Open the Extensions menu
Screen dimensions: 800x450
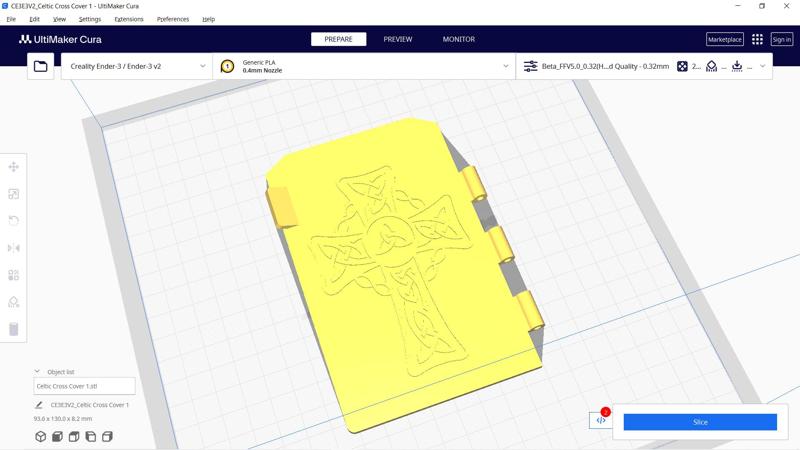pyautogui.click(x=129, y=19)
